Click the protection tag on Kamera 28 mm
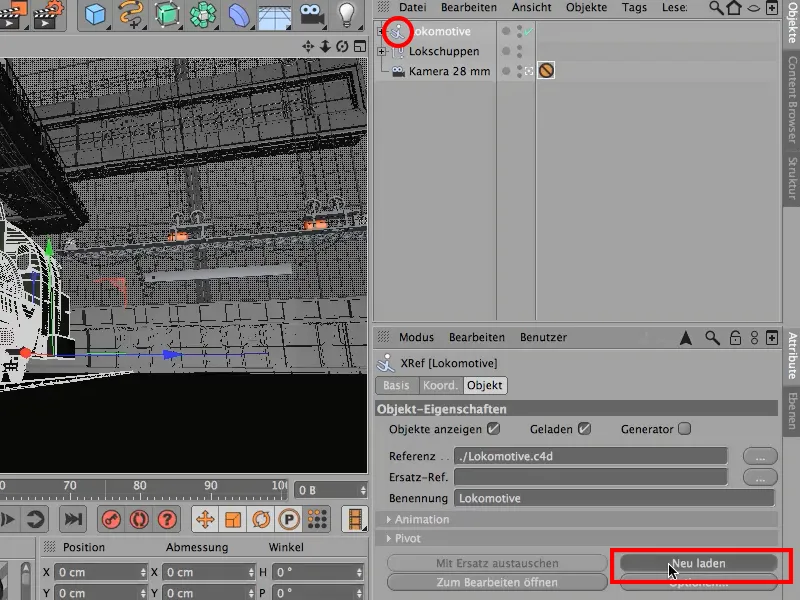The image size is (800, 600). tap(546, 70)
